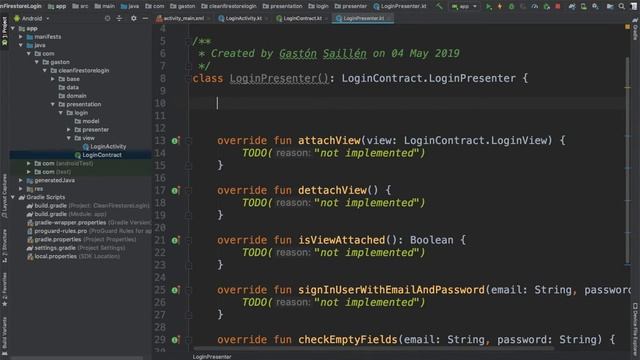
Task: Open the settings.gradle file
Action: [76, 248]
